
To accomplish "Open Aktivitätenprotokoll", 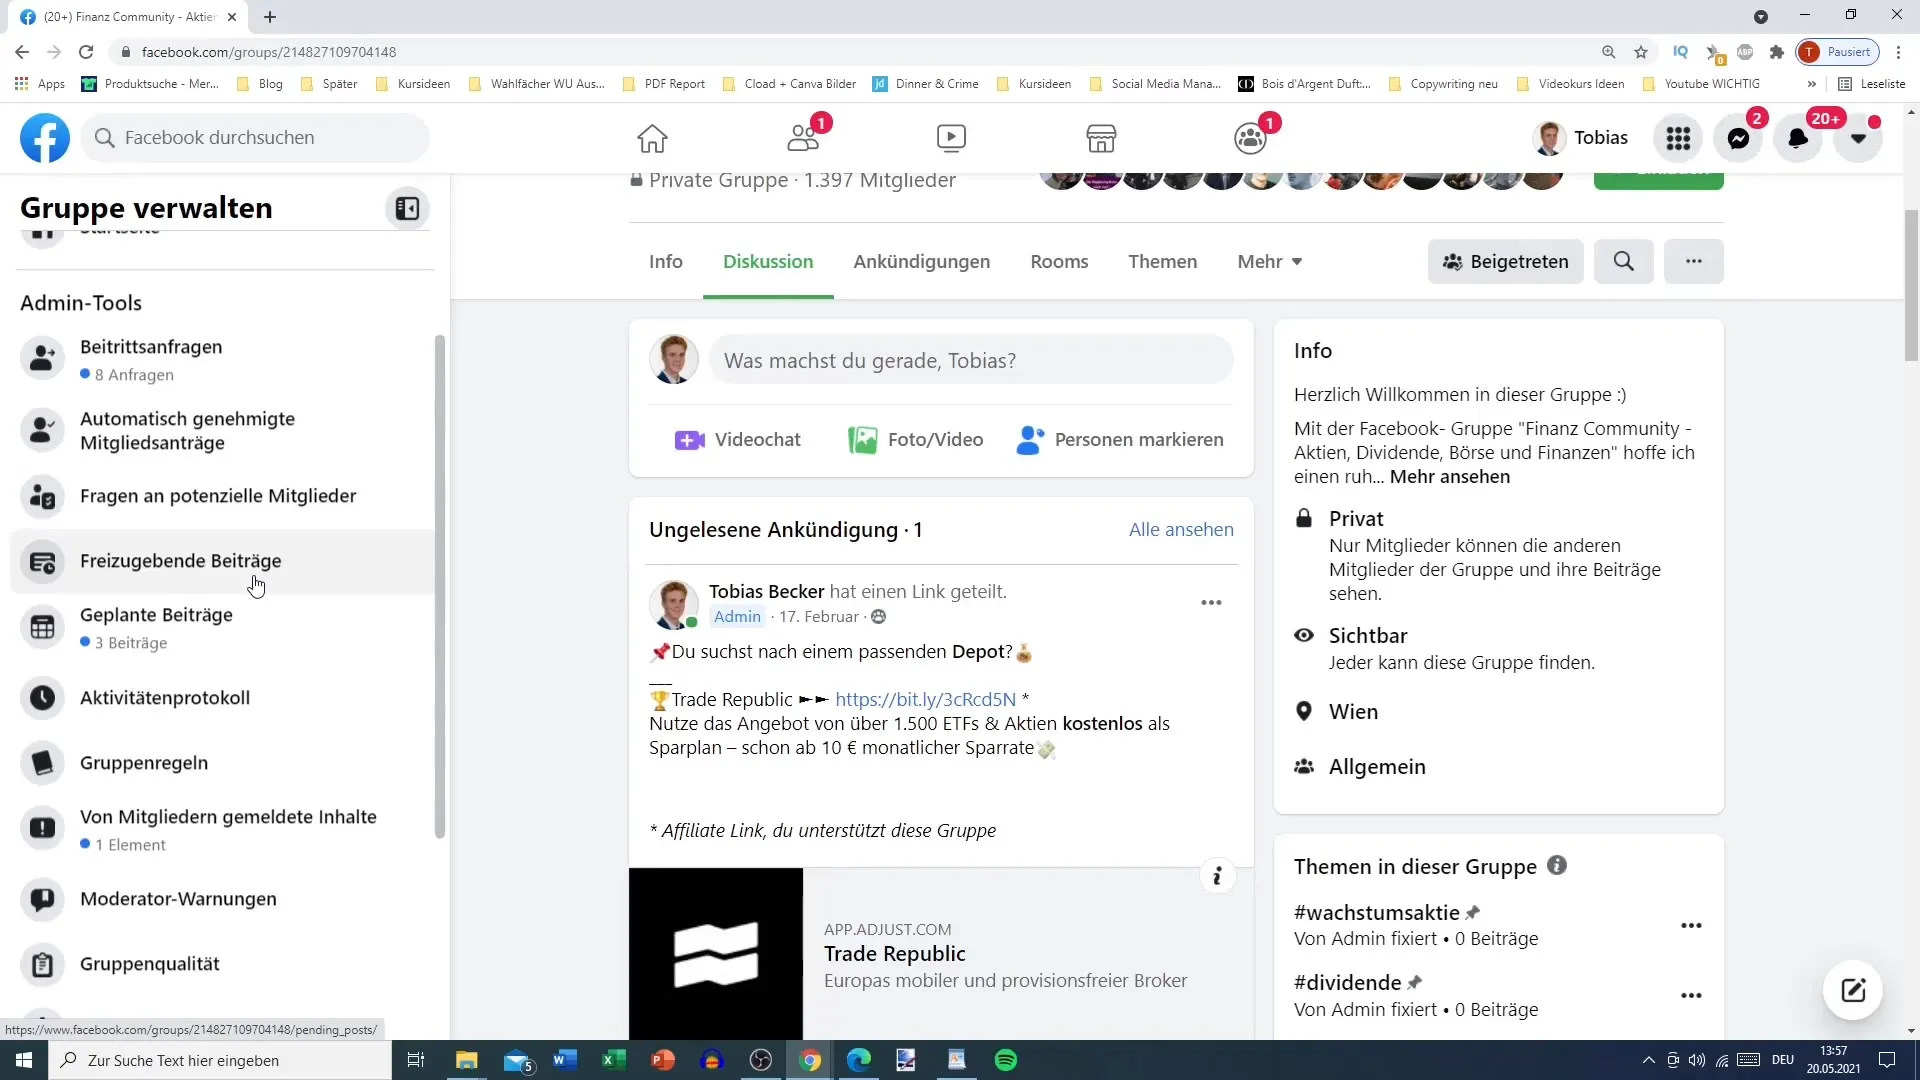I will 222,697.
